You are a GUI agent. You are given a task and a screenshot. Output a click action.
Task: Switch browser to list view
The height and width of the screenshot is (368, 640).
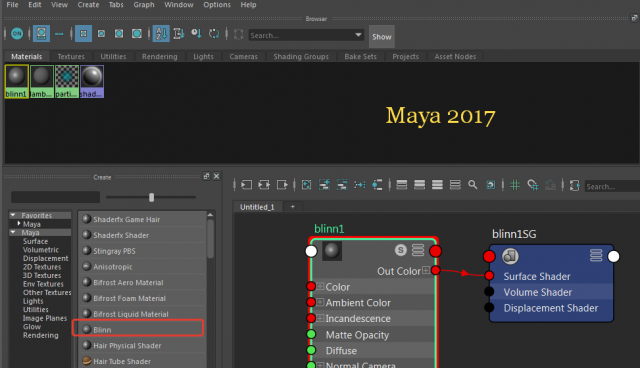[x=59, y=34]
